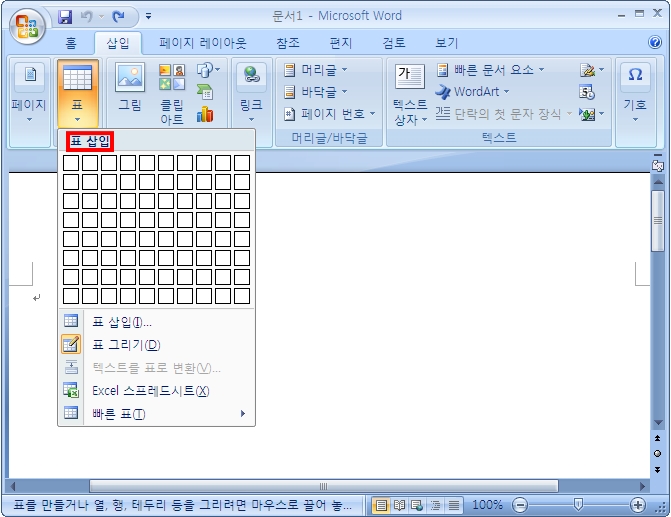Click 표 삽입(I)... menu entry
This screenshot has width=671, height=517.
[122, 322]
